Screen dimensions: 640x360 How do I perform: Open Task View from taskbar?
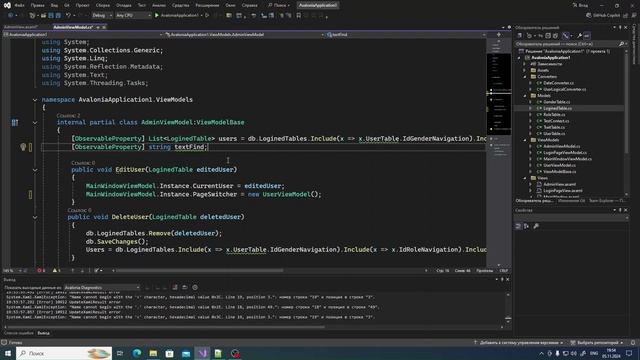pyautogui.click(x=120, y=353)
